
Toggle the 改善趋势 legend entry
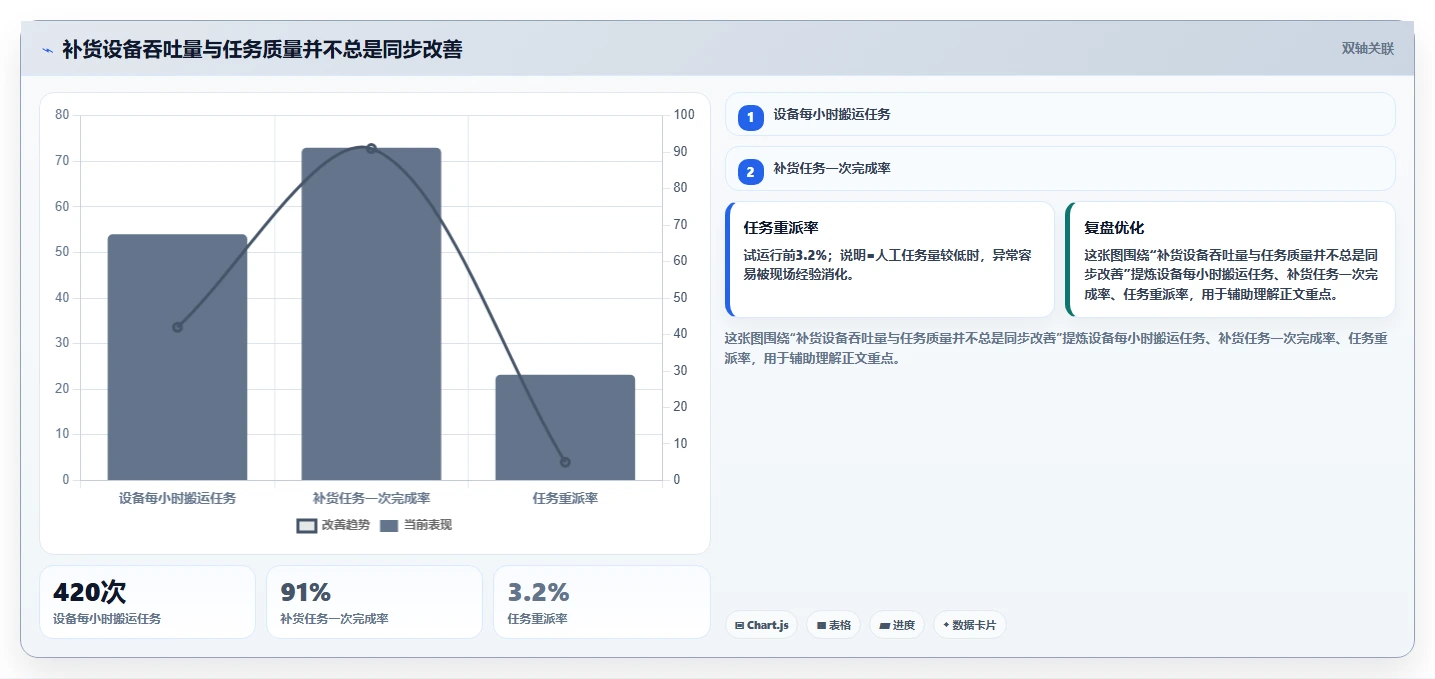(x=333, y=525)
